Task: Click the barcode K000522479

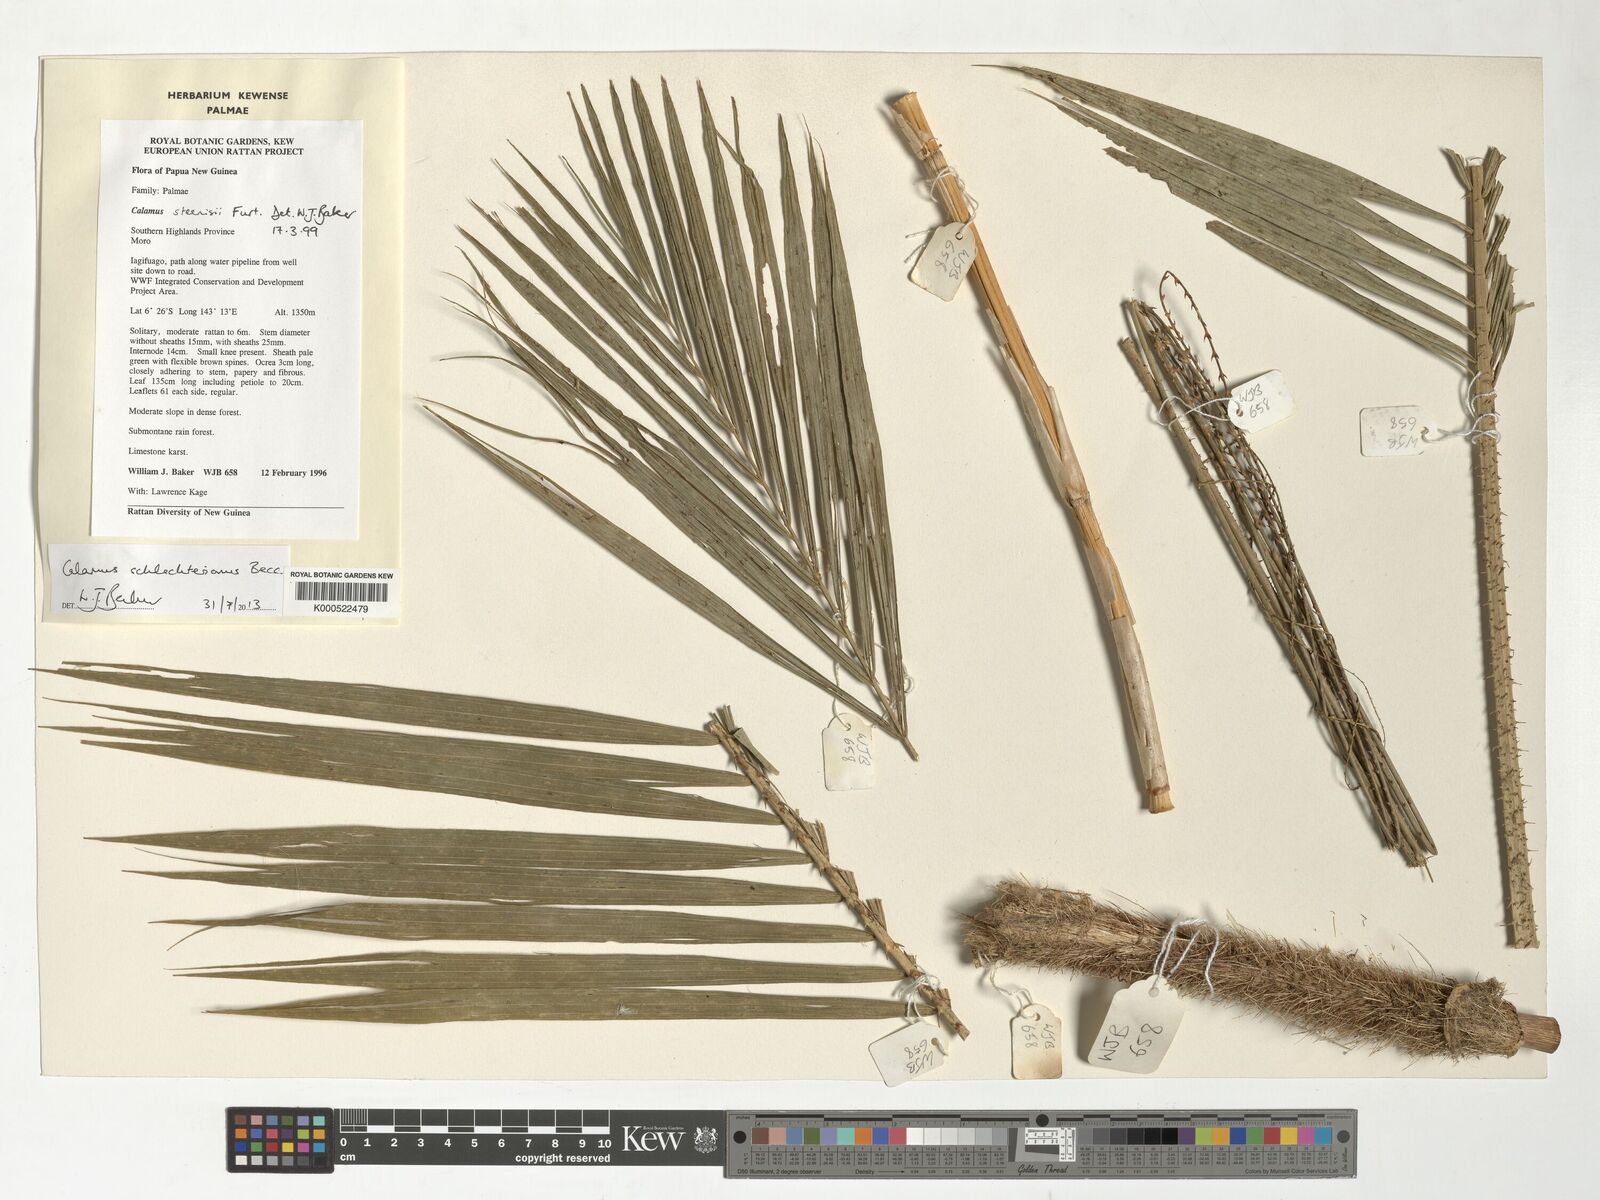Action: point(341,595)
